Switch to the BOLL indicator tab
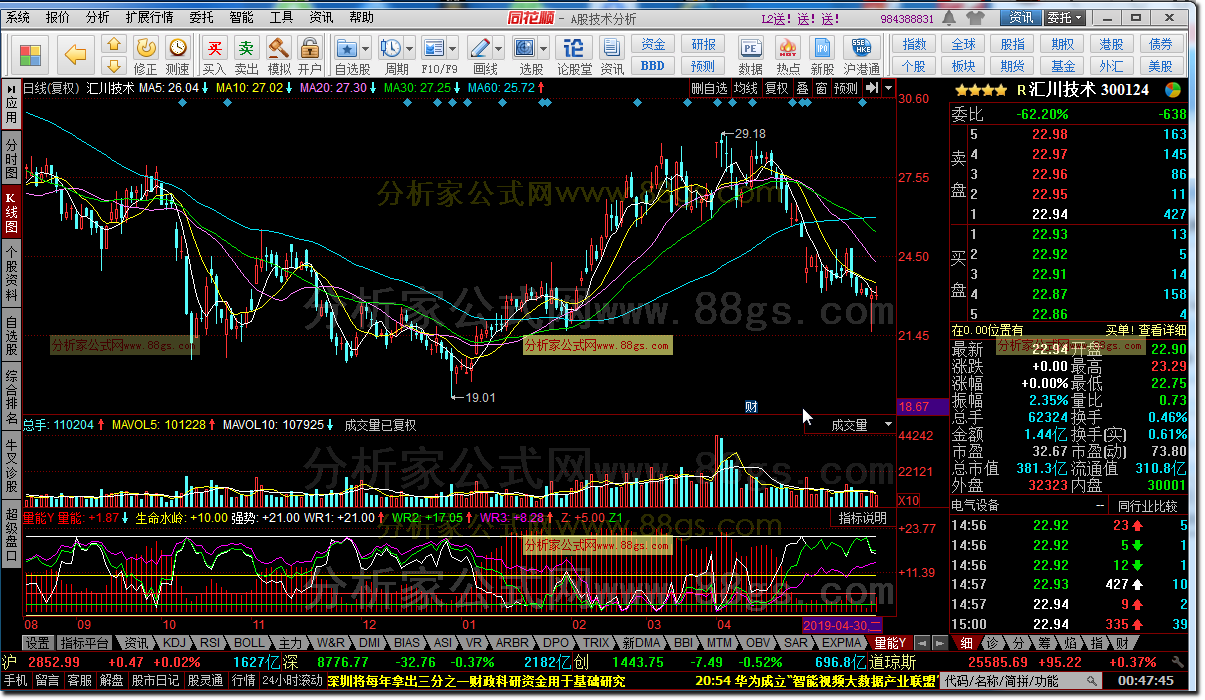The width and height of the screenshot is (1205, 700). tap(250, 643)
